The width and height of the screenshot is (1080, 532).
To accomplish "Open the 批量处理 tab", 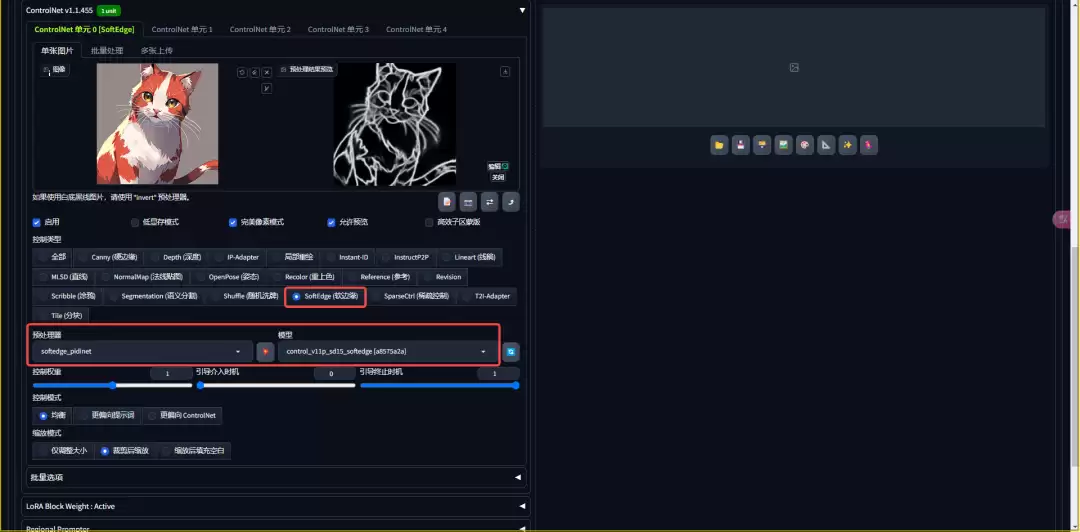I will (107, 50).
